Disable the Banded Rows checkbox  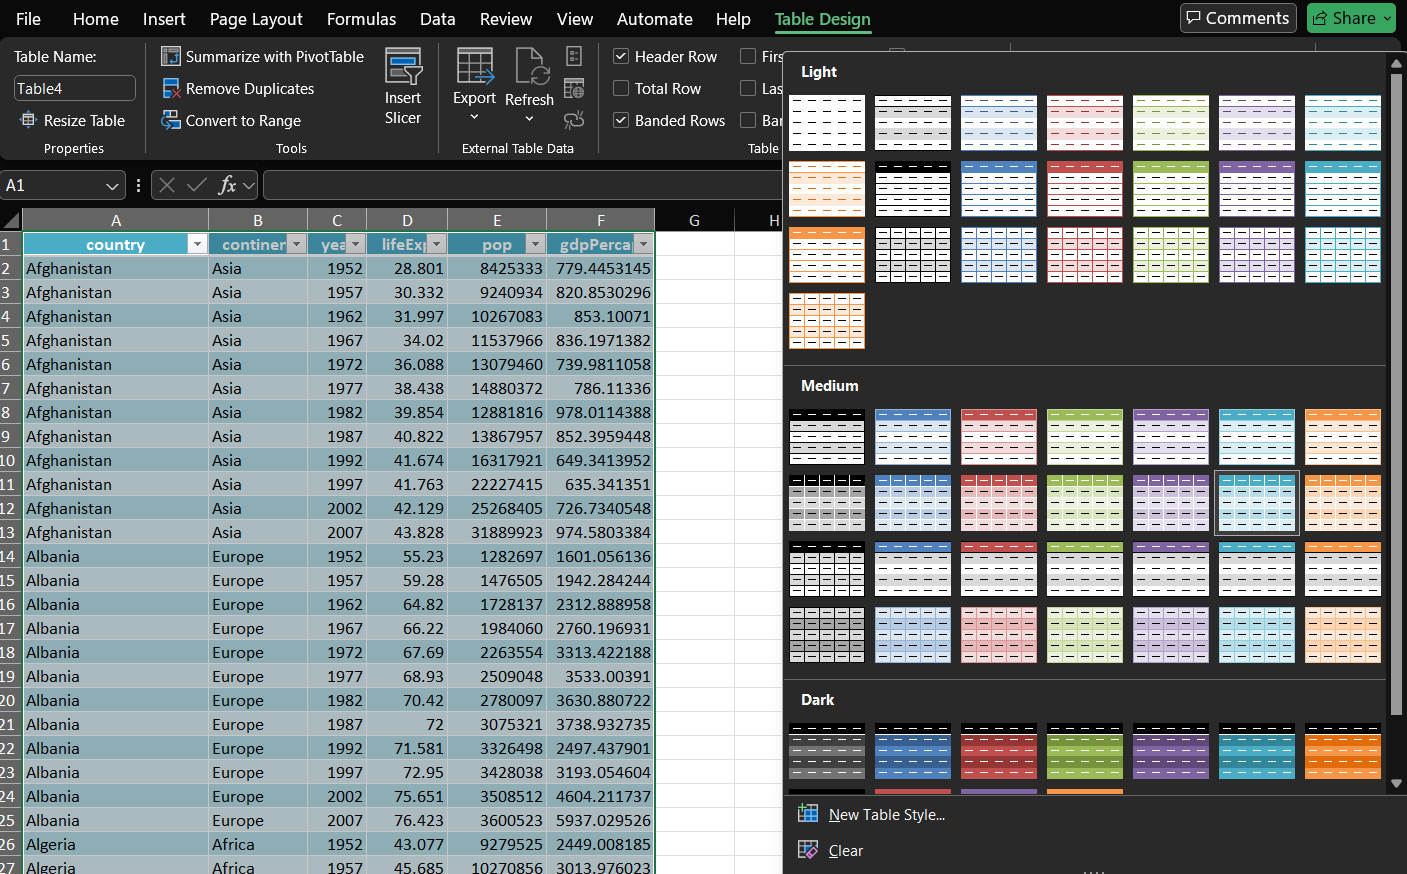621,121
